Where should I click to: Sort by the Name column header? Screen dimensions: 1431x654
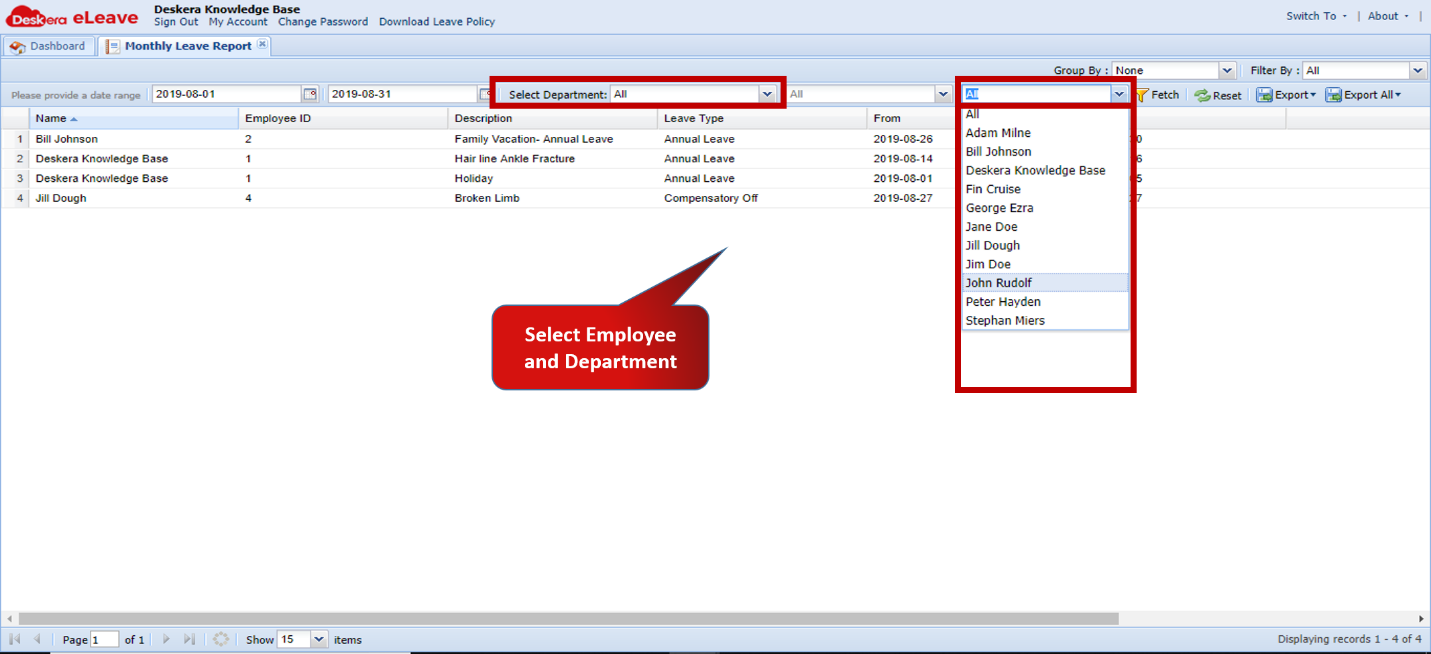(x=134, y=119)
